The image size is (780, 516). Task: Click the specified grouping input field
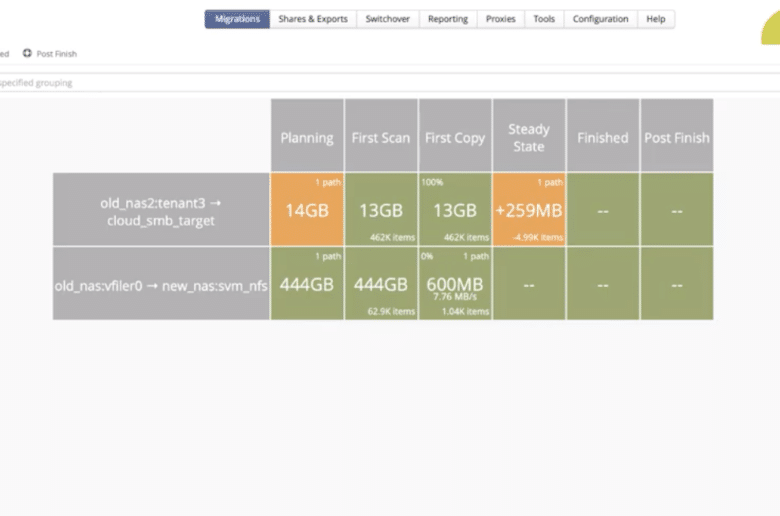390,83
